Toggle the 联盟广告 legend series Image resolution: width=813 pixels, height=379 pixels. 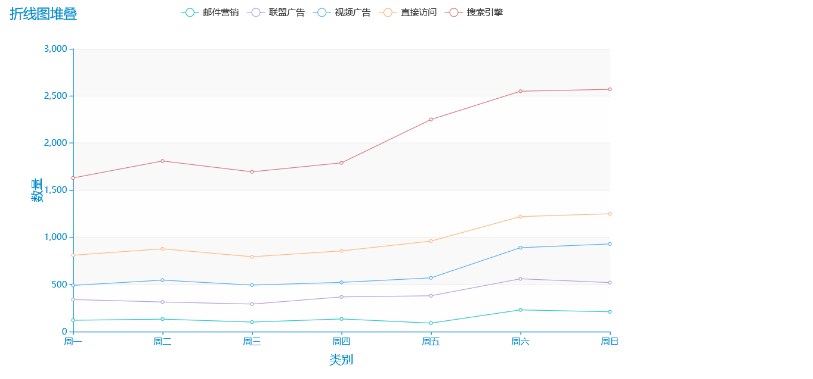pos(277,12)
